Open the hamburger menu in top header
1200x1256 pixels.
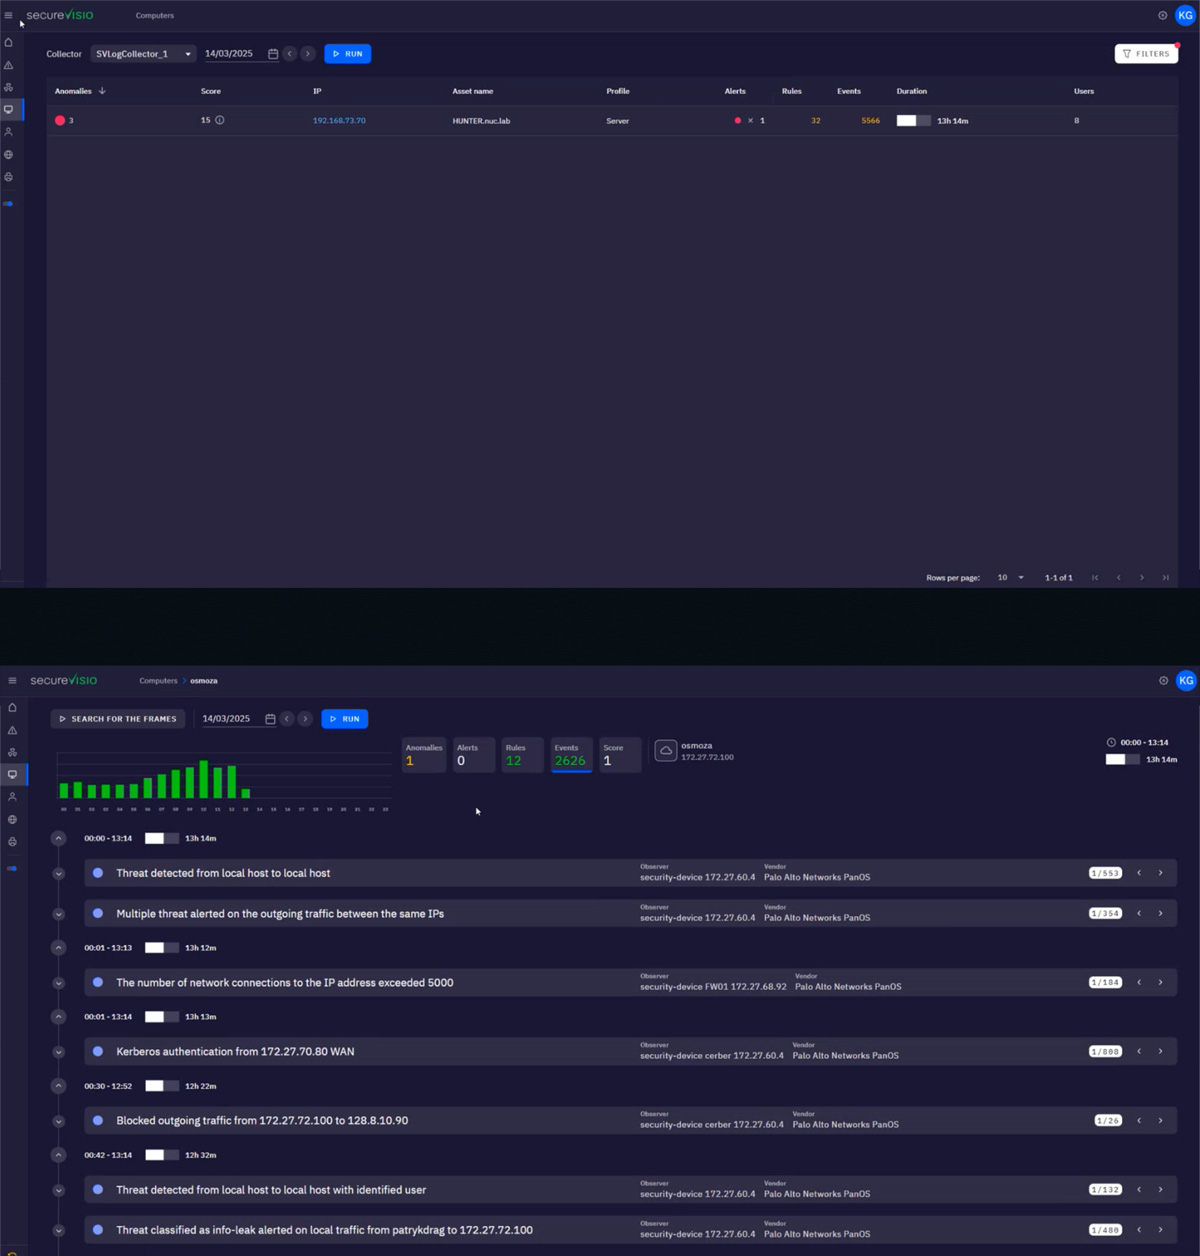8,15
